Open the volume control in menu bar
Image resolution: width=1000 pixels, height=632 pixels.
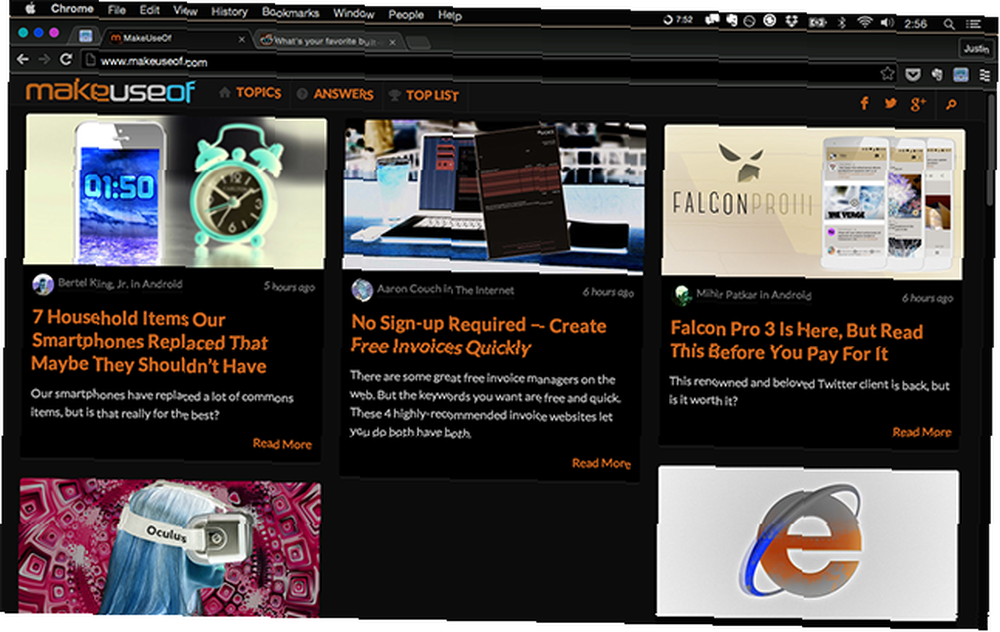[887, 23]
